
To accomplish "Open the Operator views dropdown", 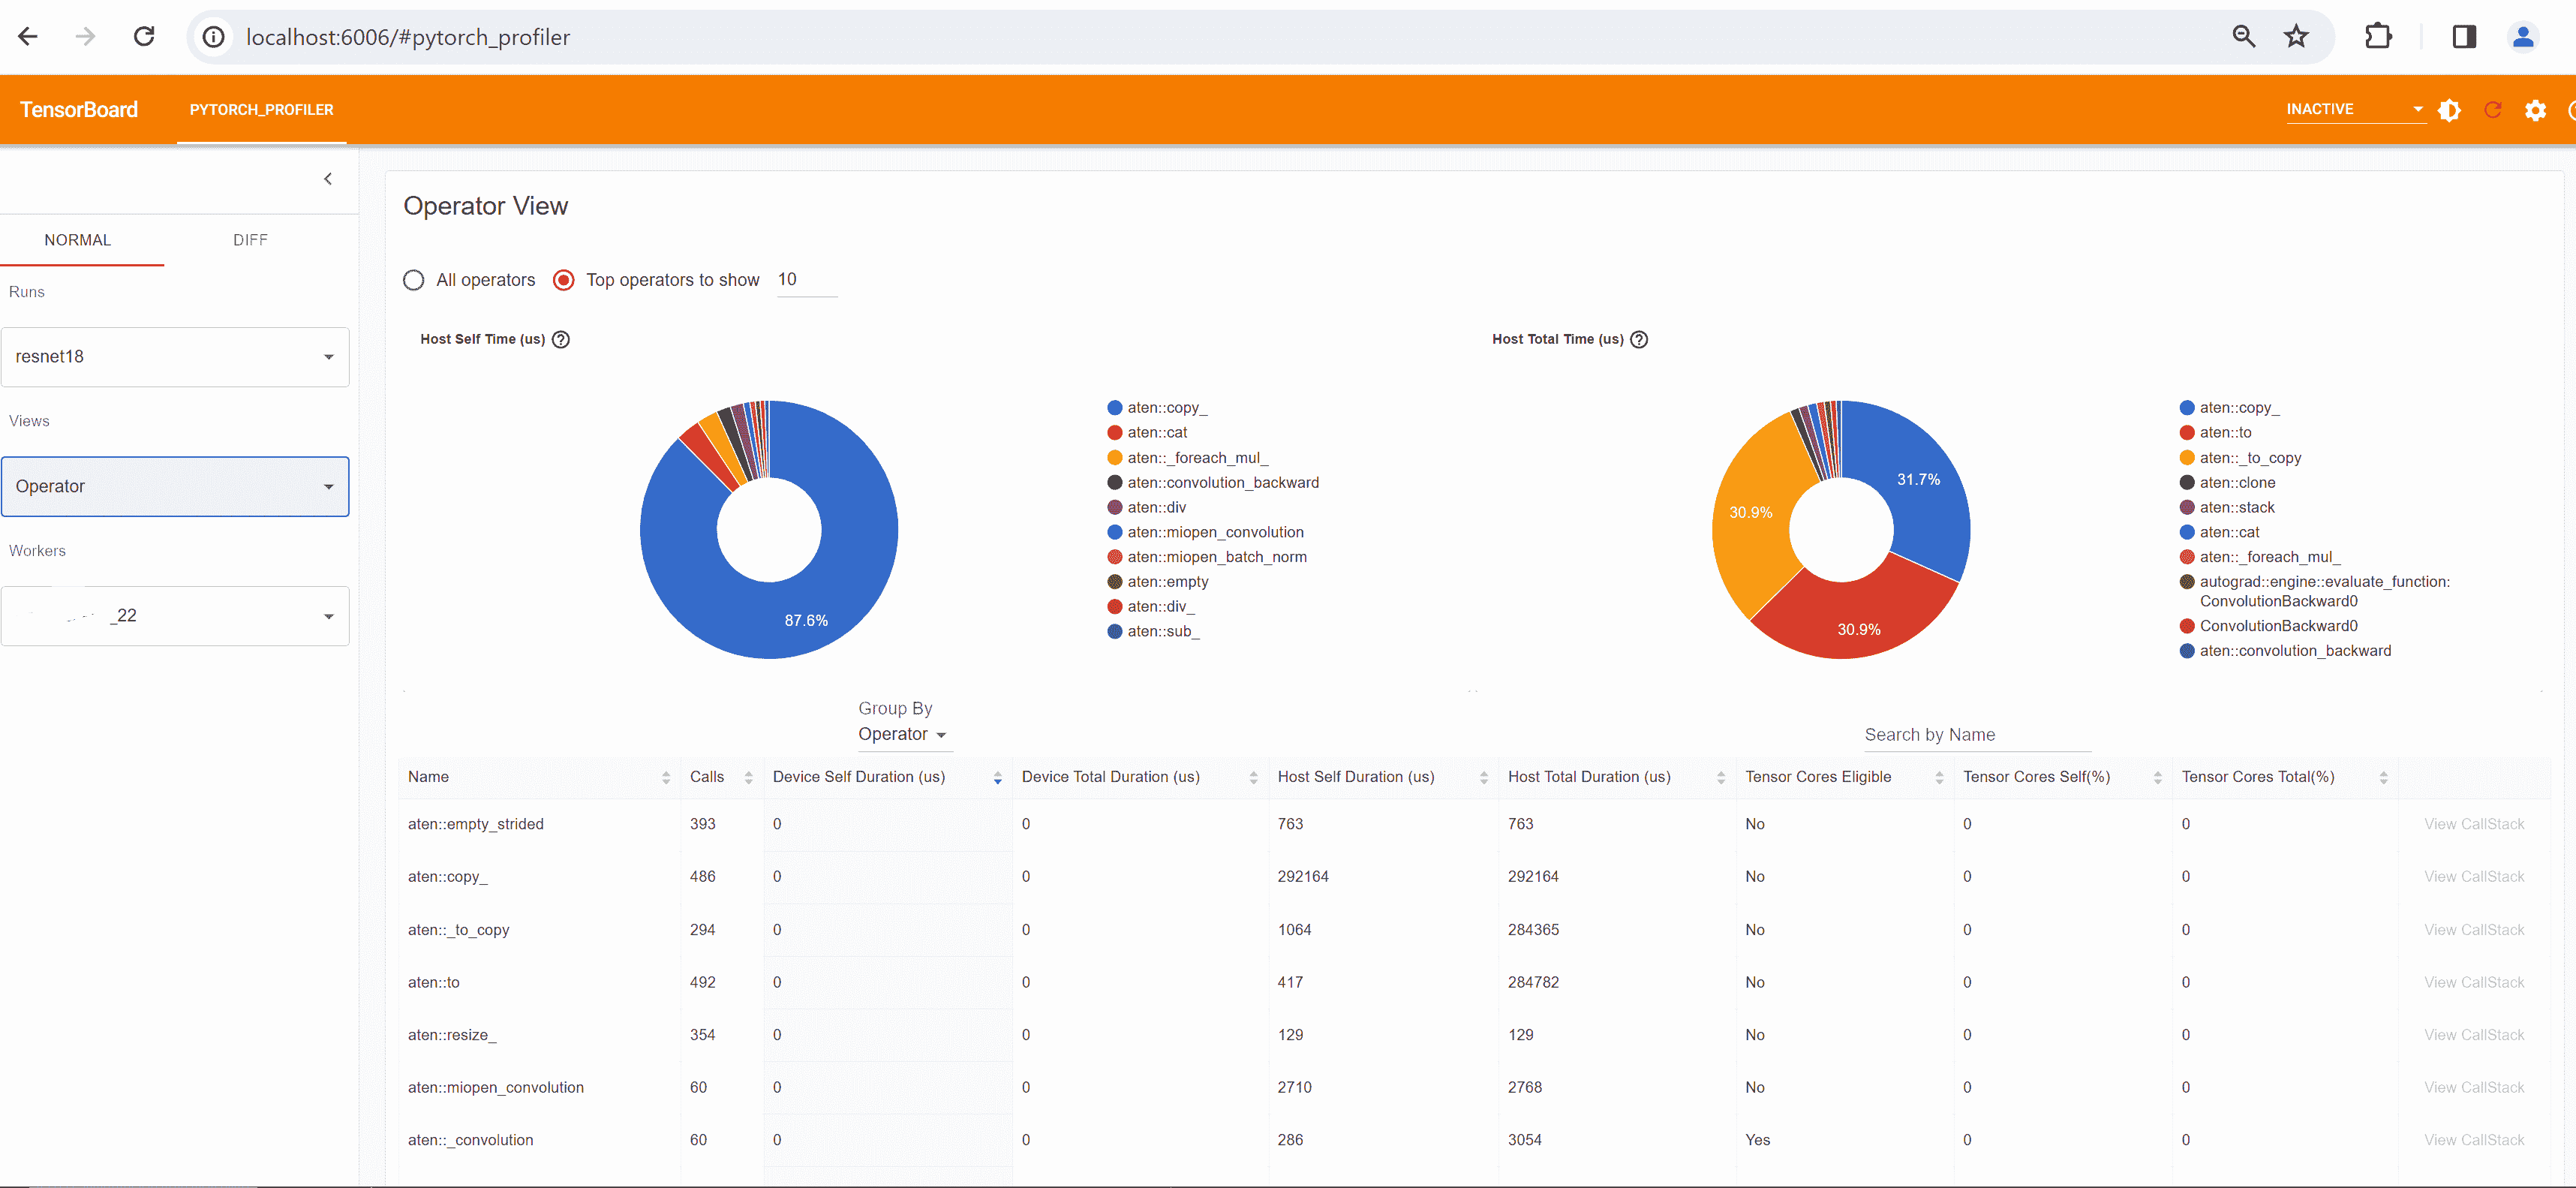I will [175, 486].
